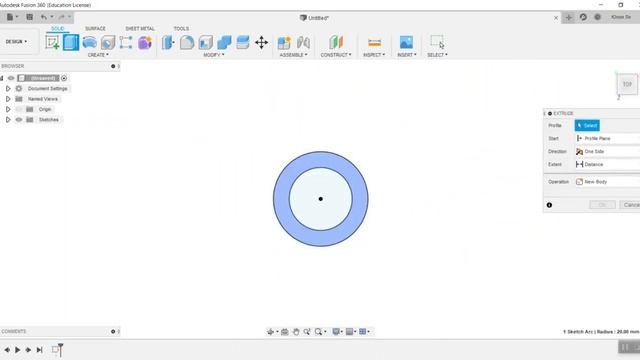Open the Modify menu
Screen dimensions: 640x360
pyautogui.click(x=213, y=55)
